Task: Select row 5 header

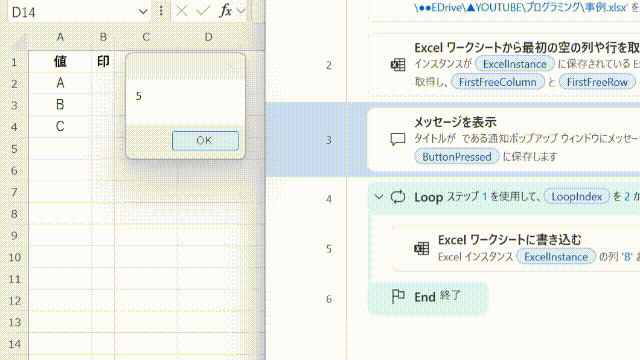Action: coord(14,149)
